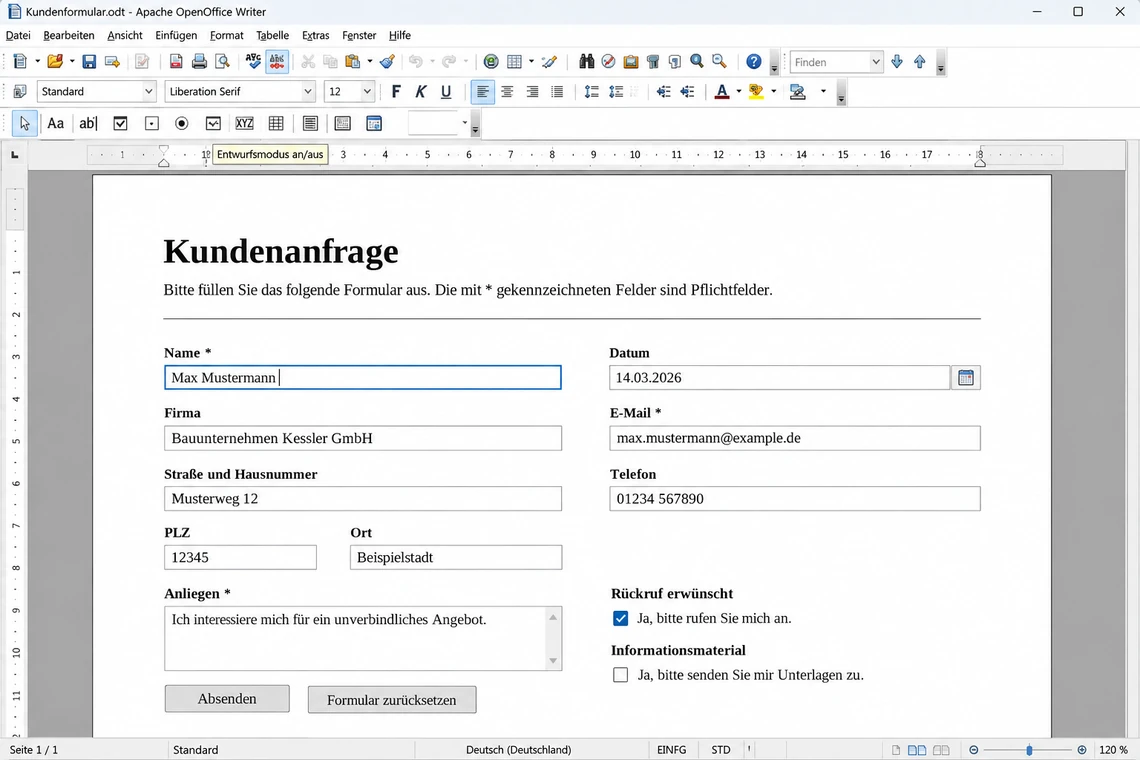
Task: Click the Document as E-mail icon
Action: 112,62
